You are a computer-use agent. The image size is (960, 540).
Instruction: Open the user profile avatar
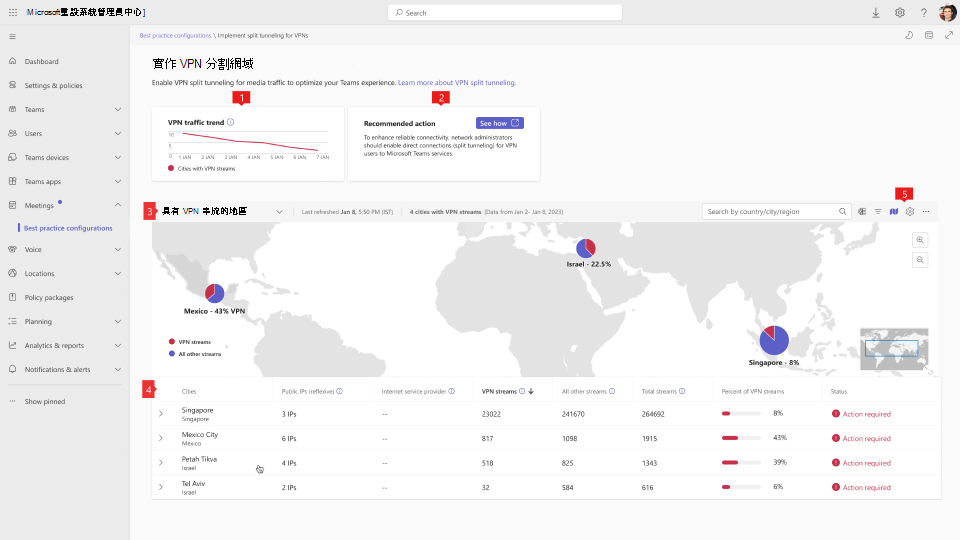[x=947, y=12]
